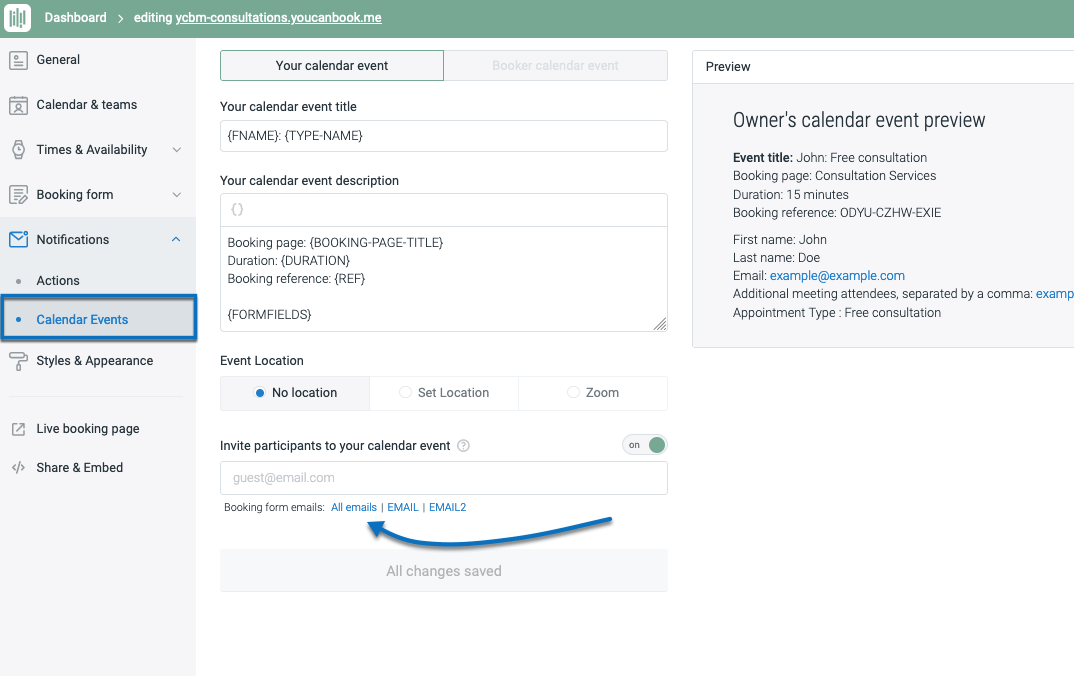Switch to the Booker calendar event tab
This screenshot has height=676, width=1074.
(x=555, y=65)
